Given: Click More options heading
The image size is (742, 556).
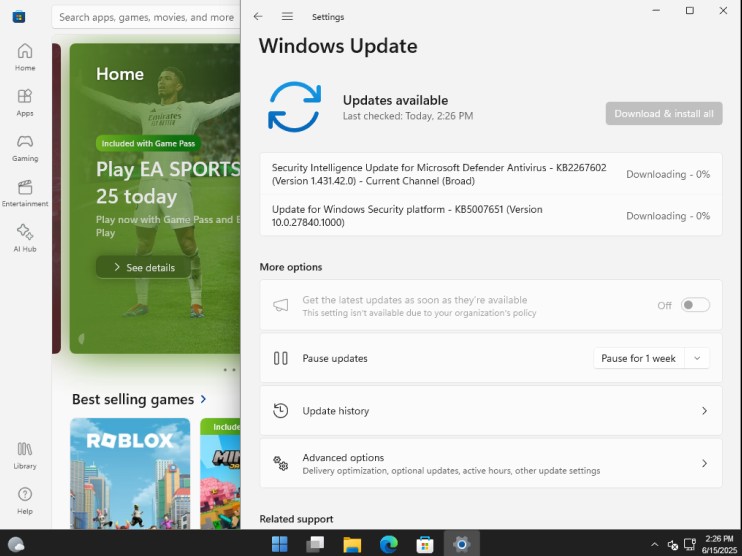Looking at the screenshot, I should coord(291,267).
